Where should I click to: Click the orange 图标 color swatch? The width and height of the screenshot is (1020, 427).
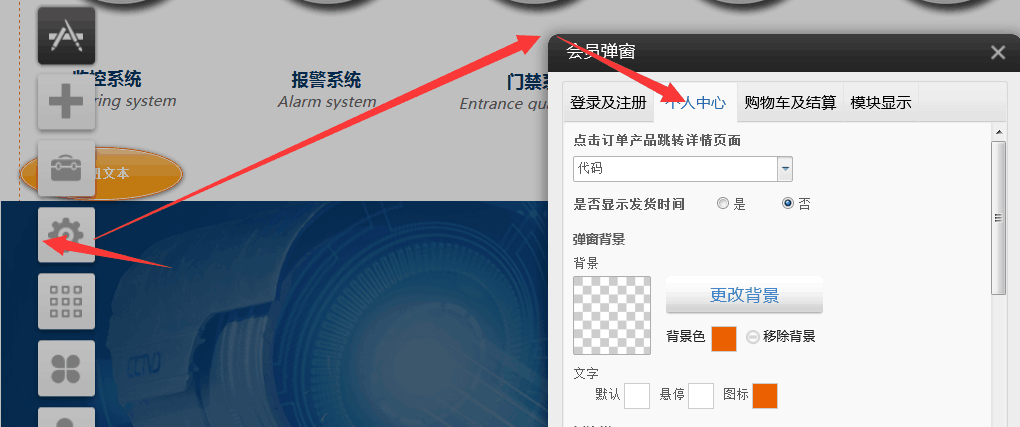click(x=765, y=396)
